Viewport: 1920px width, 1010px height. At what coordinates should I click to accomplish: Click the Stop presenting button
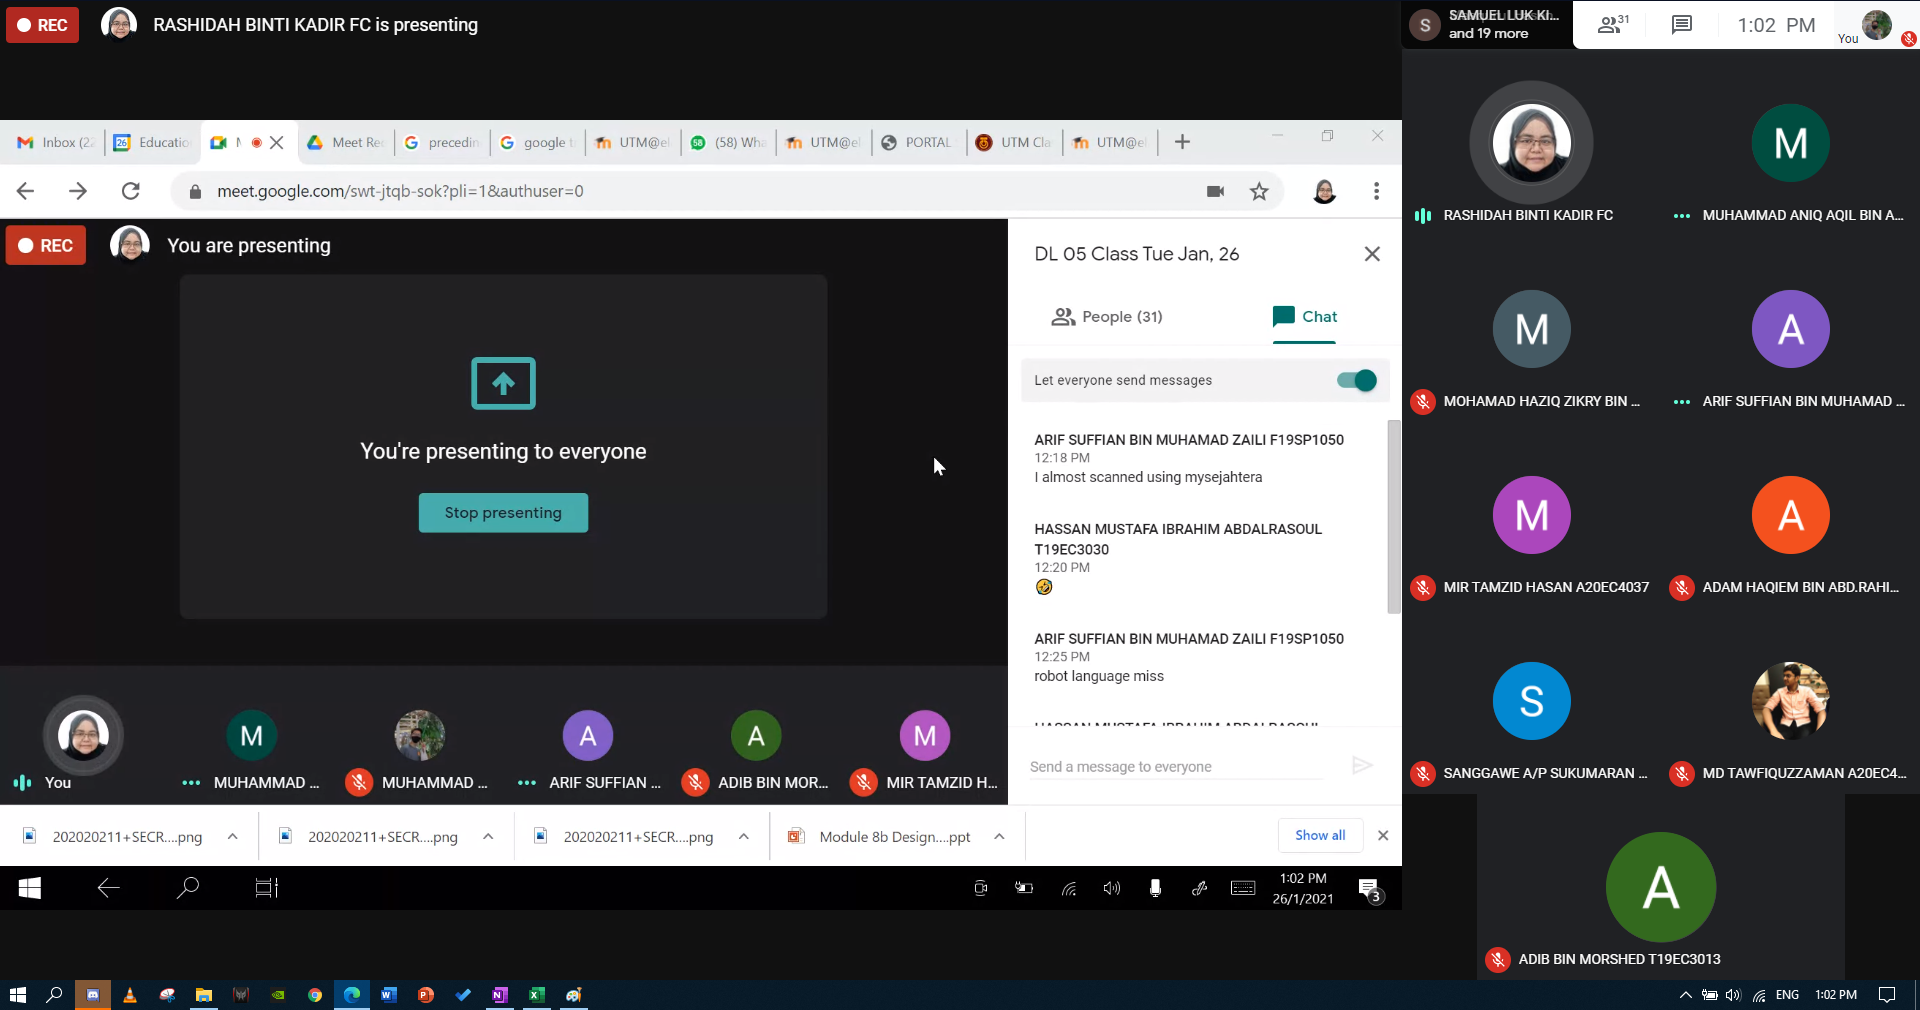(503, 513)
